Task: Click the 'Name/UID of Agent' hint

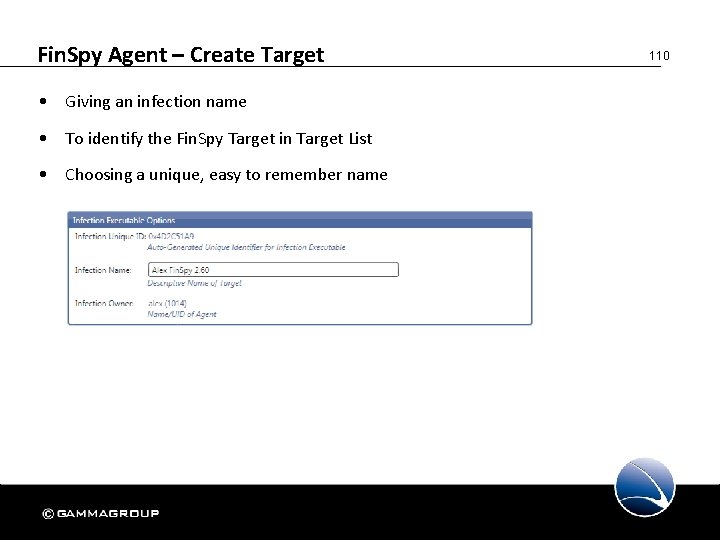Action: coord(182,314)
